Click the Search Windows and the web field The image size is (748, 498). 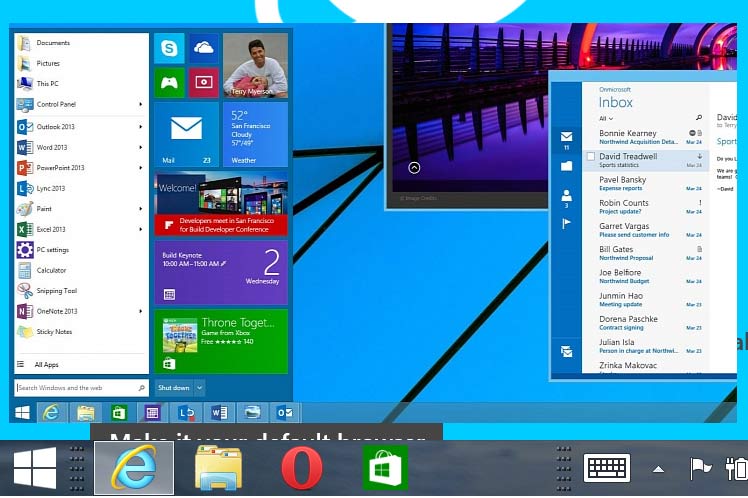tap(82, 388)
